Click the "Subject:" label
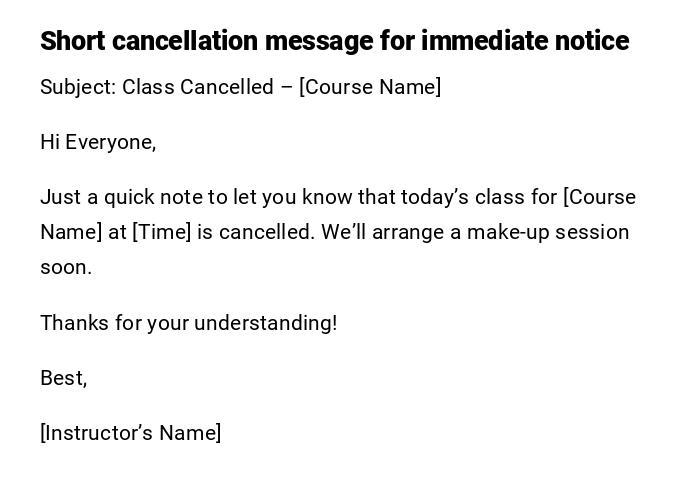This screenshot has height=495, width=700. pos(78,87)
